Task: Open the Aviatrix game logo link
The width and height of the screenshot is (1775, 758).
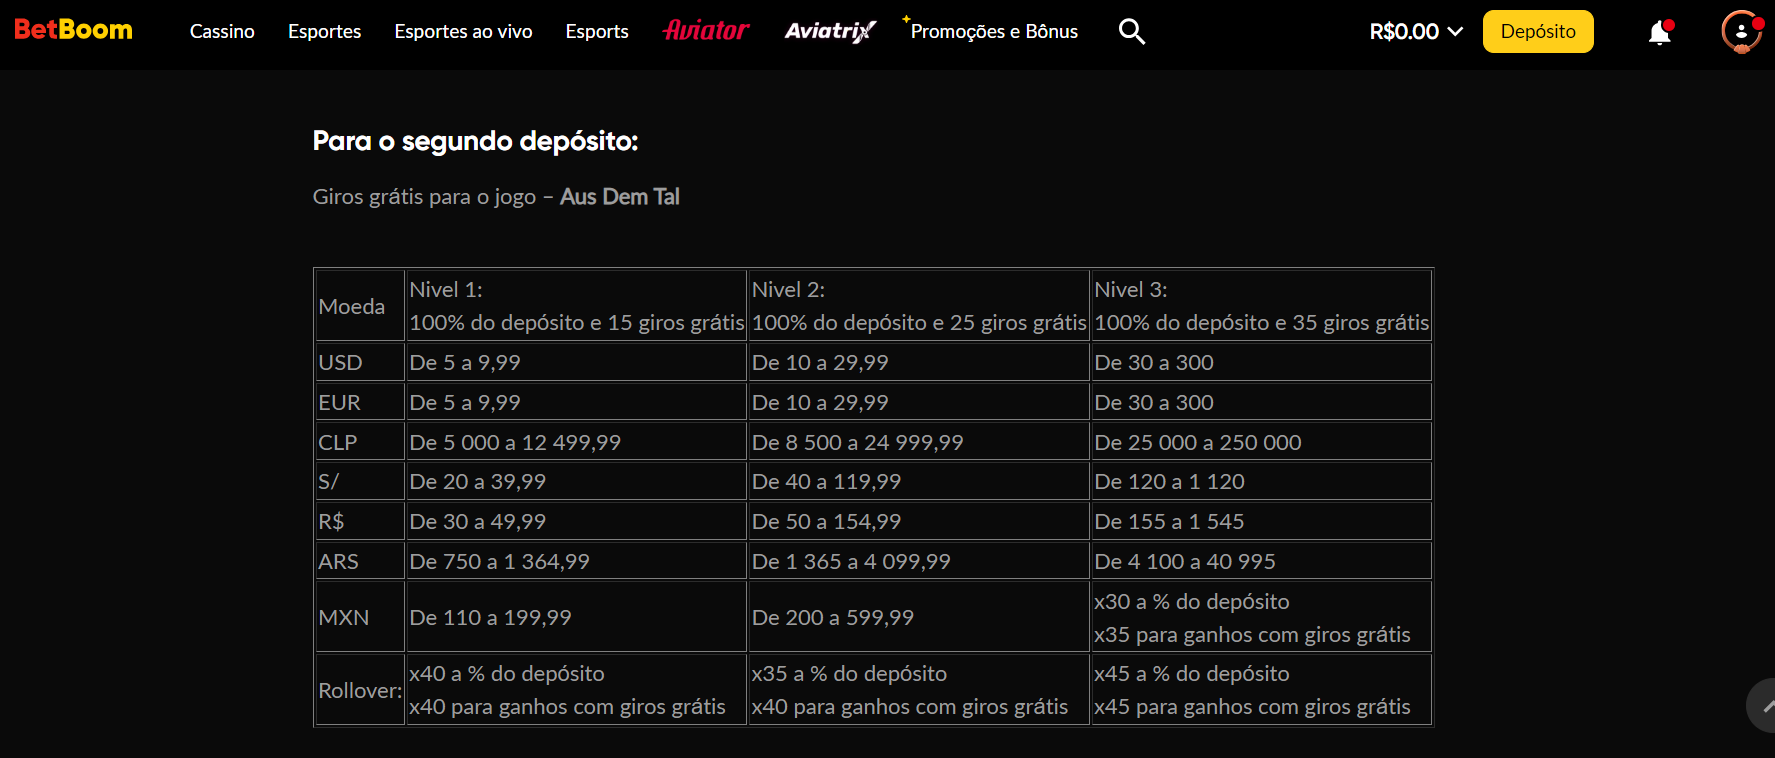Action: (830, 31)
